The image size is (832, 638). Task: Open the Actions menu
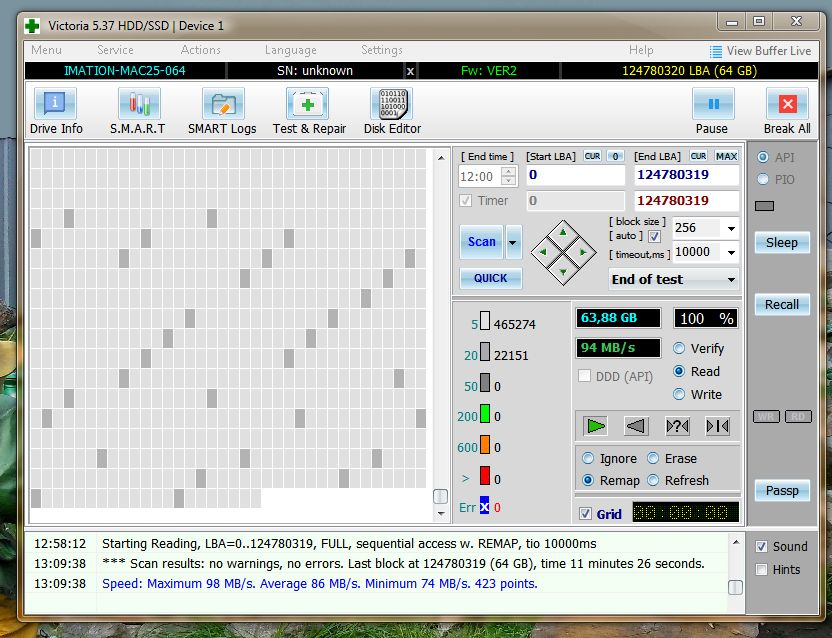201,50
